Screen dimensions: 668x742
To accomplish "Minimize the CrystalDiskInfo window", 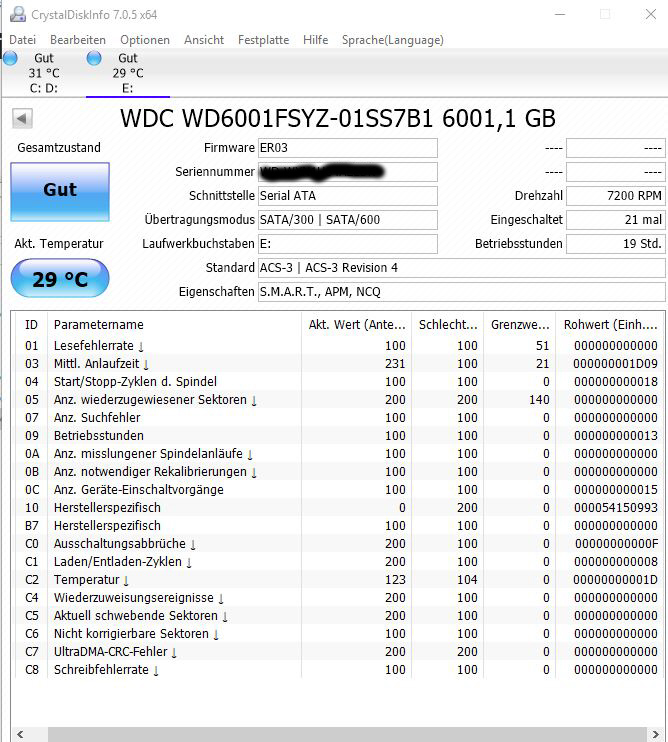I will (x=560, y=14).
